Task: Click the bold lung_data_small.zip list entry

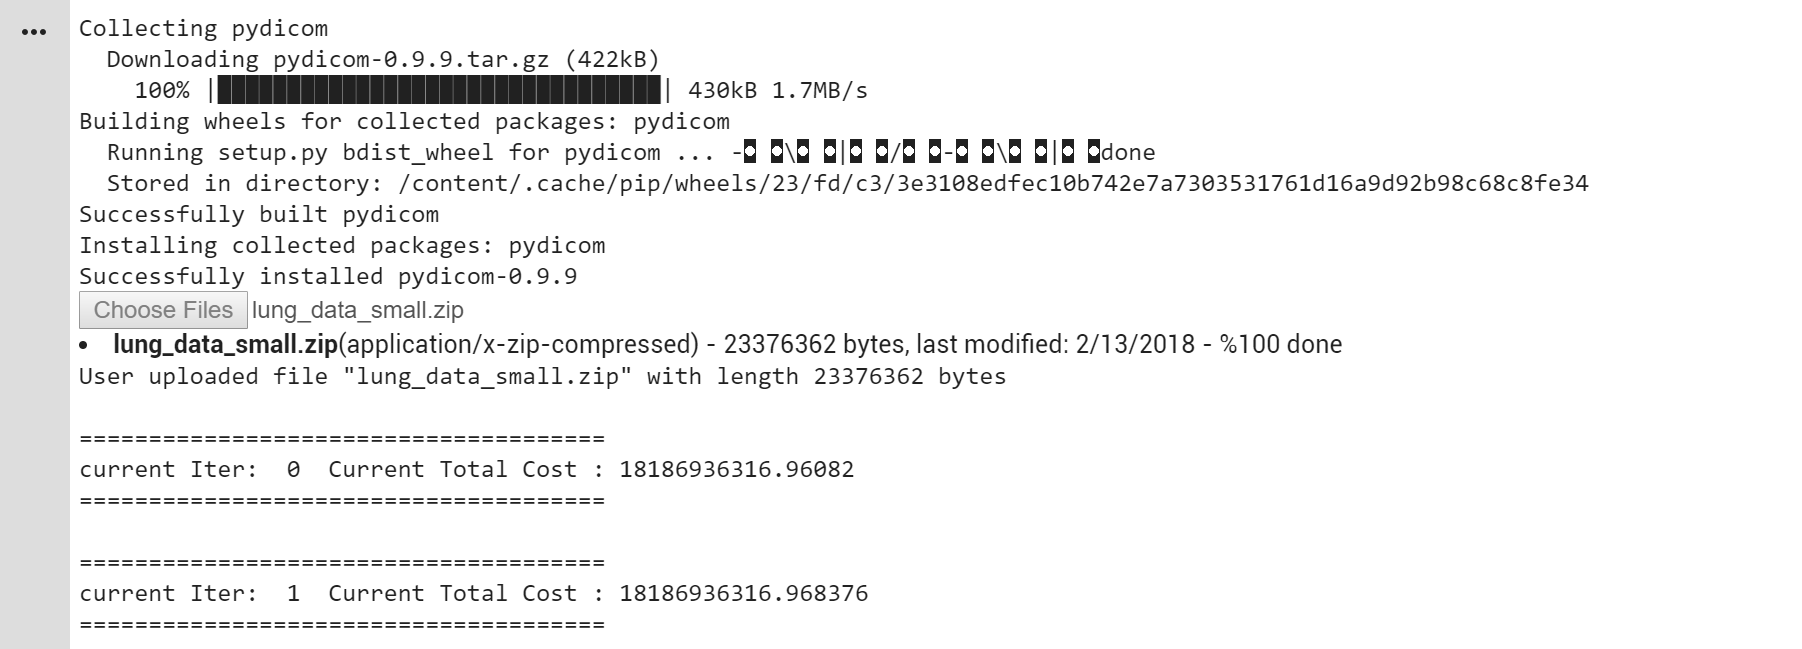Action: click(225, 344)
